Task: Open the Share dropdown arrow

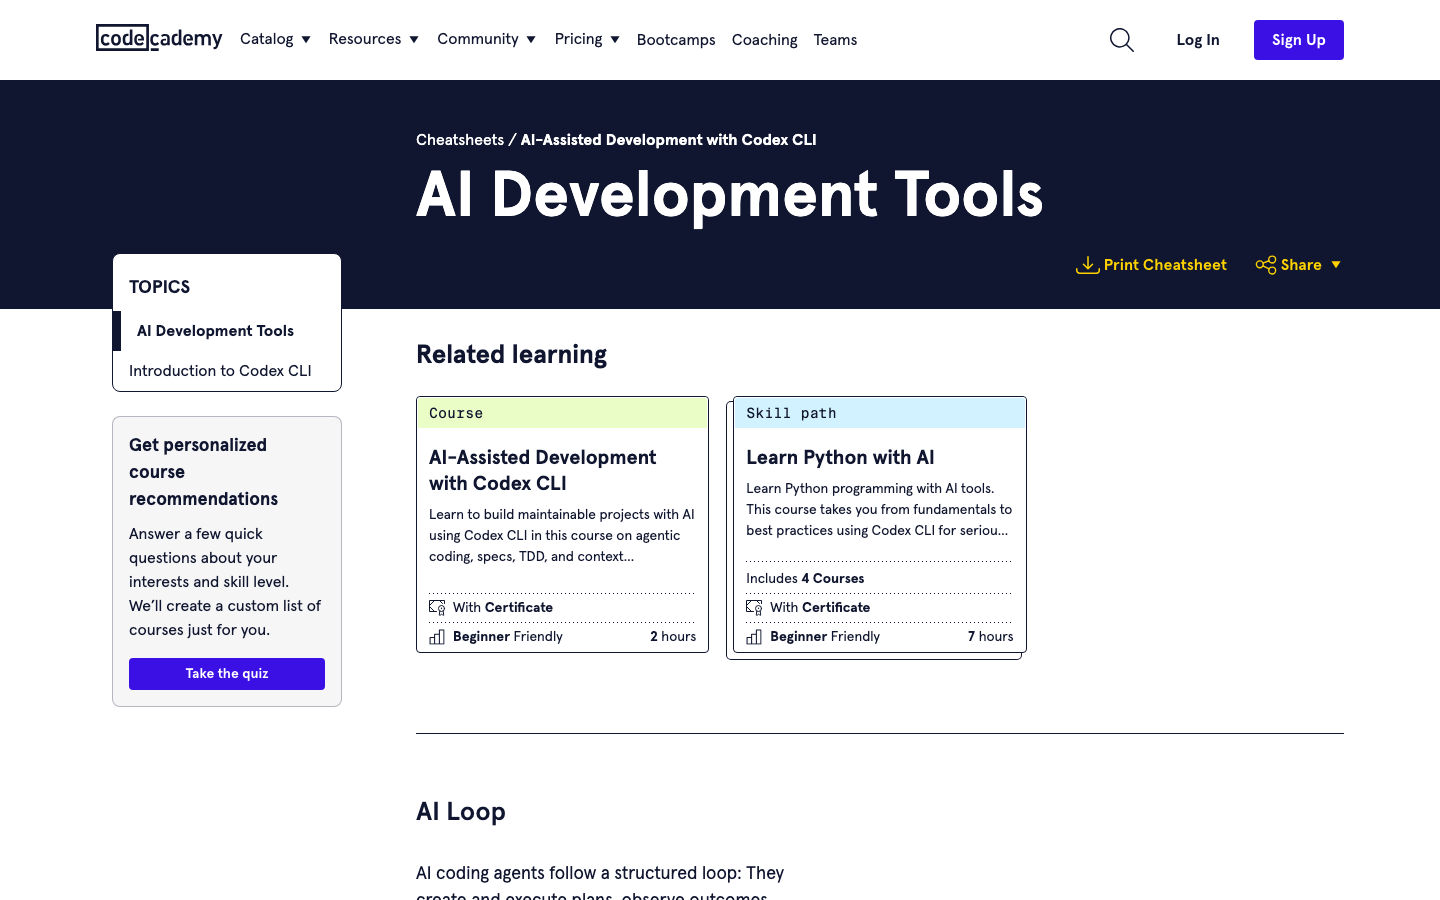Action: click(x=1336, y=265)
